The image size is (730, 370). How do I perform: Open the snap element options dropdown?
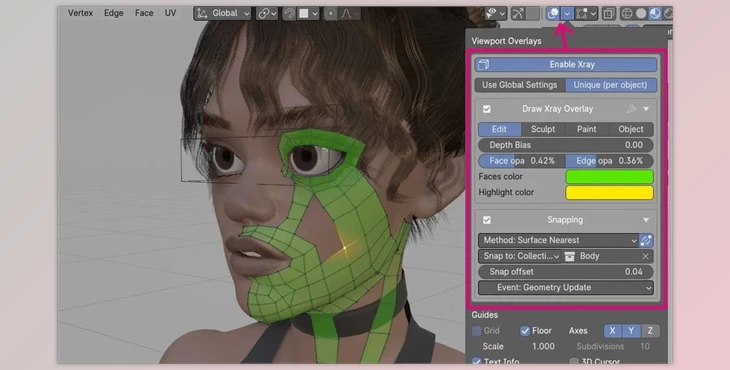point(308,13)
